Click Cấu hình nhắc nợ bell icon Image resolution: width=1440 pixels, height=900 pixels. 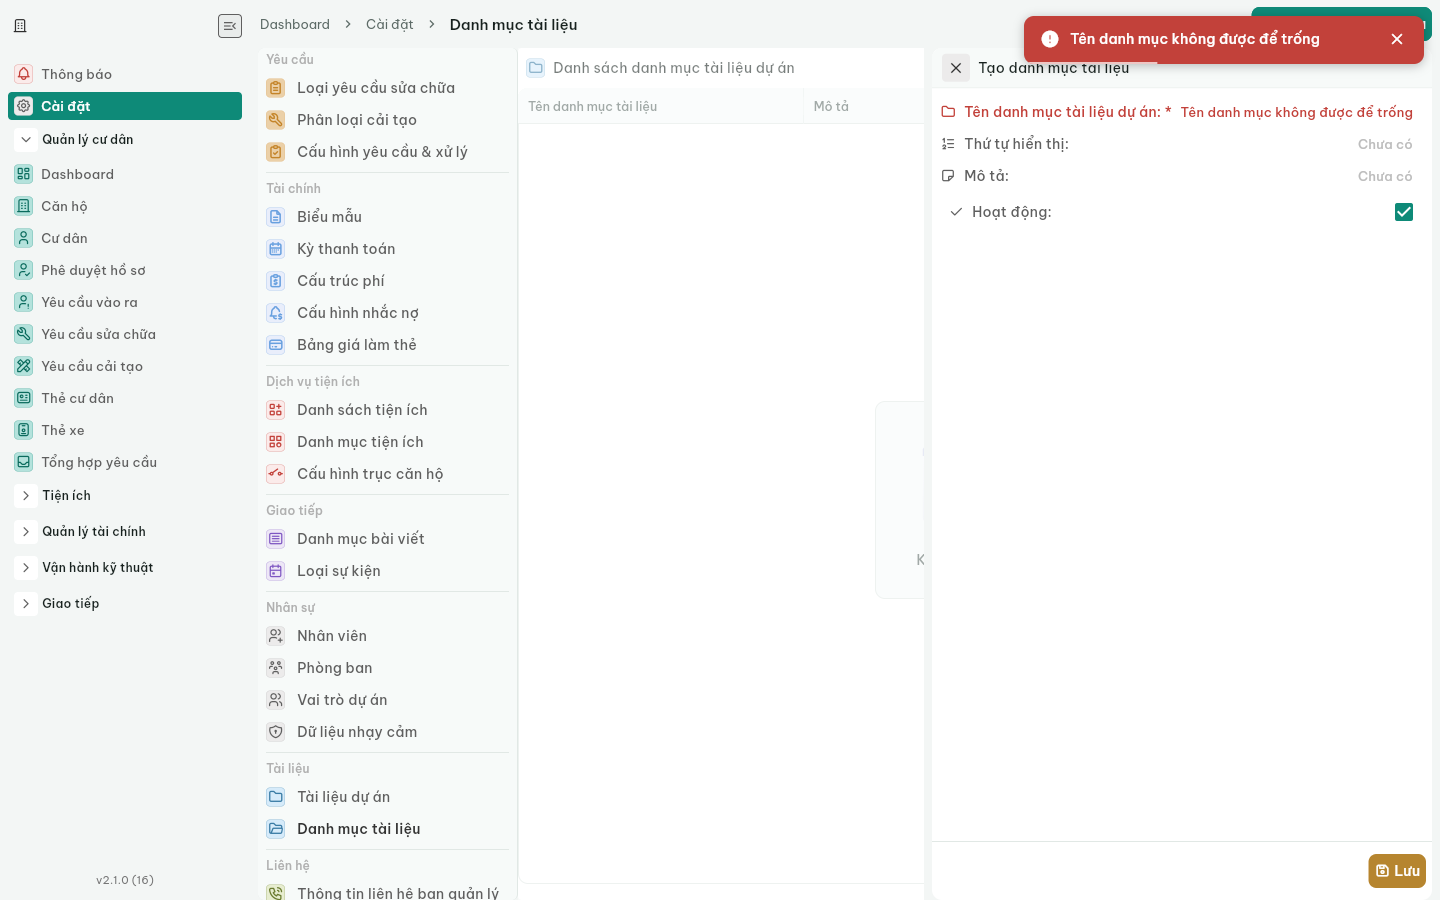276,313
